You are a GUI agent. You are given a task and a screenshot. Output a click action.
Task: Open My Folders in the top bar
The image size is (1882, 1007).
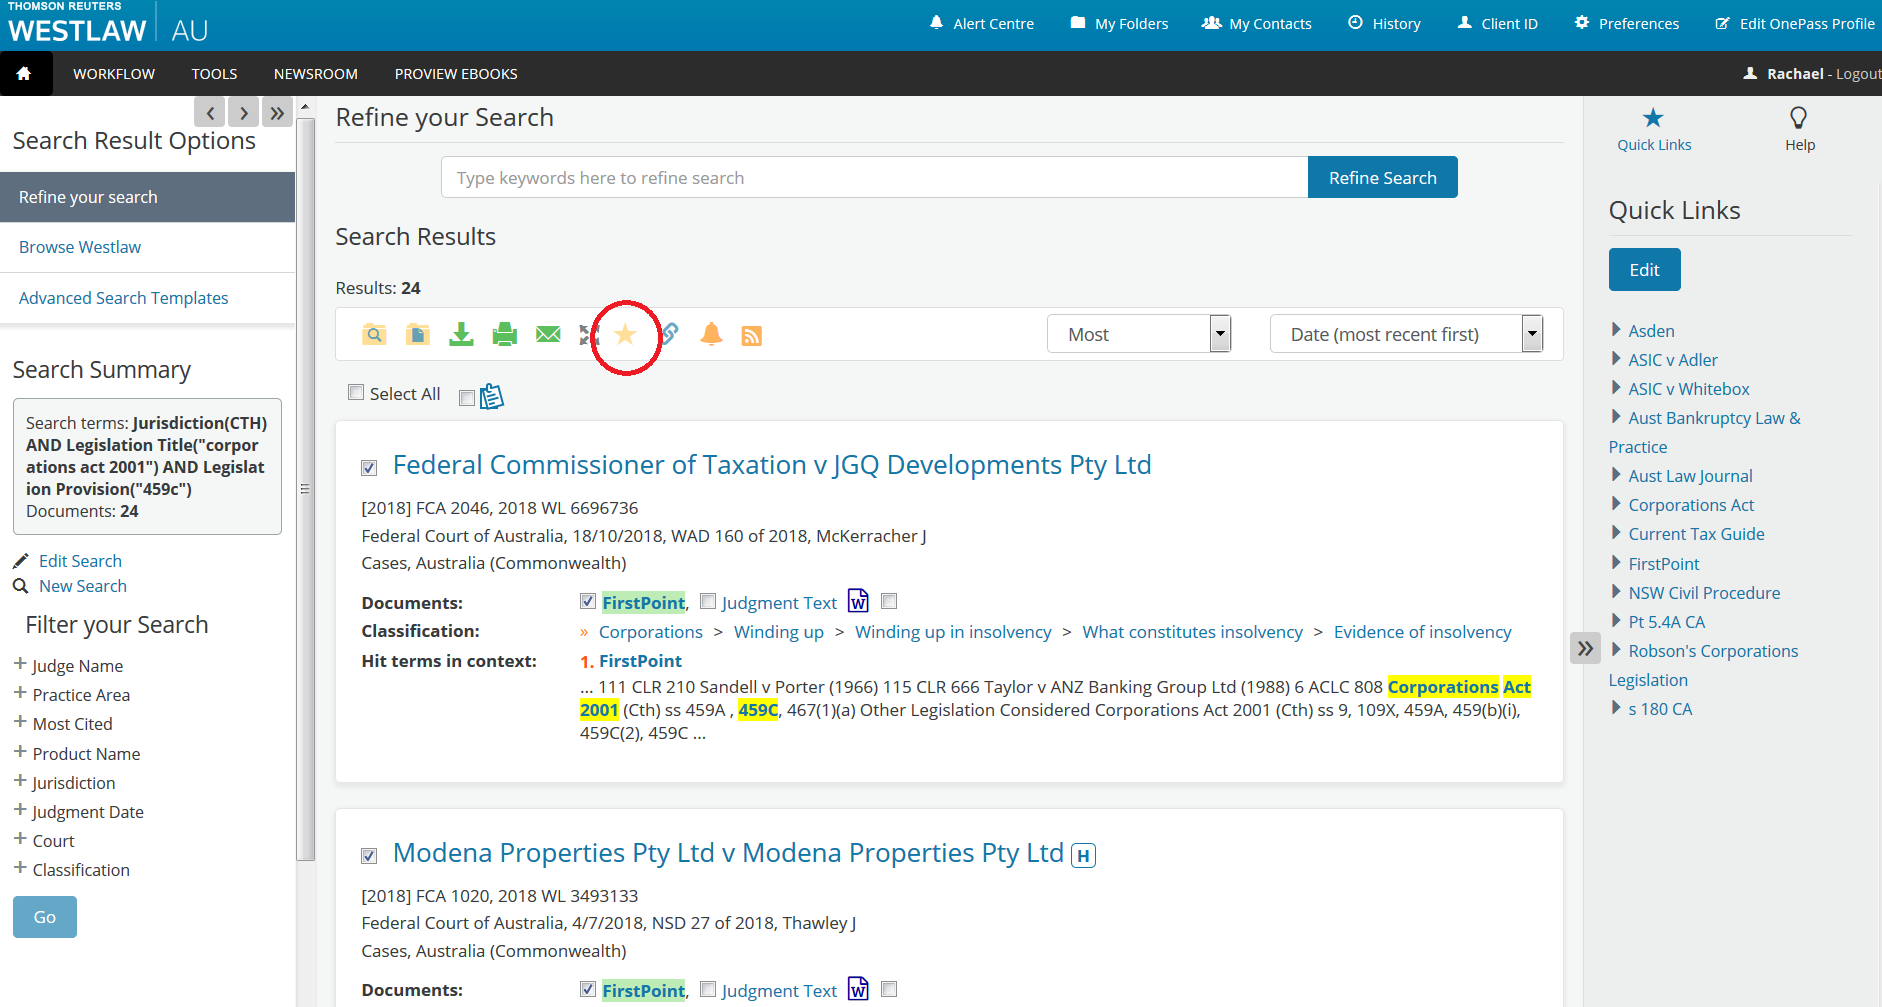[1119, 23]
